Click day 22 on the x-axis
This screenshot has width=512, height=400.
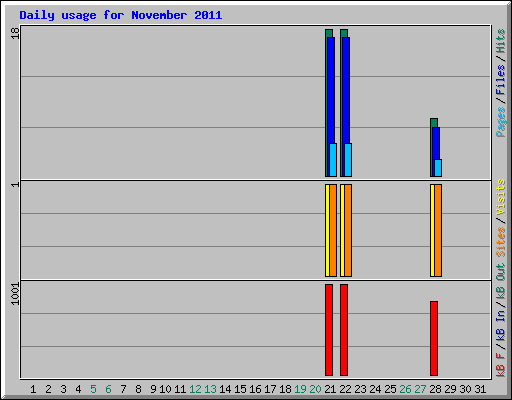[x=345, y=389]
